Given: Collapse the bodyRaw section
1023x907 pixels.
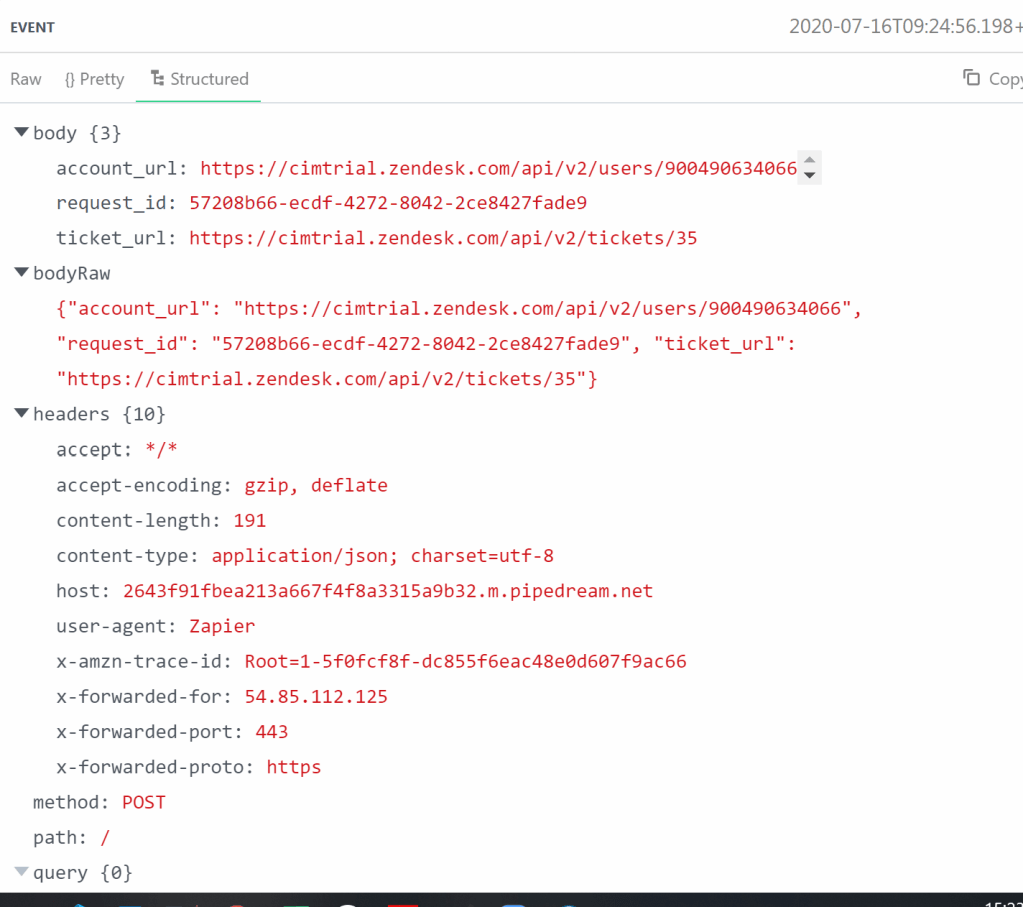Looking at the screenshot, I should pyautogui.click(x=21, y=273).
